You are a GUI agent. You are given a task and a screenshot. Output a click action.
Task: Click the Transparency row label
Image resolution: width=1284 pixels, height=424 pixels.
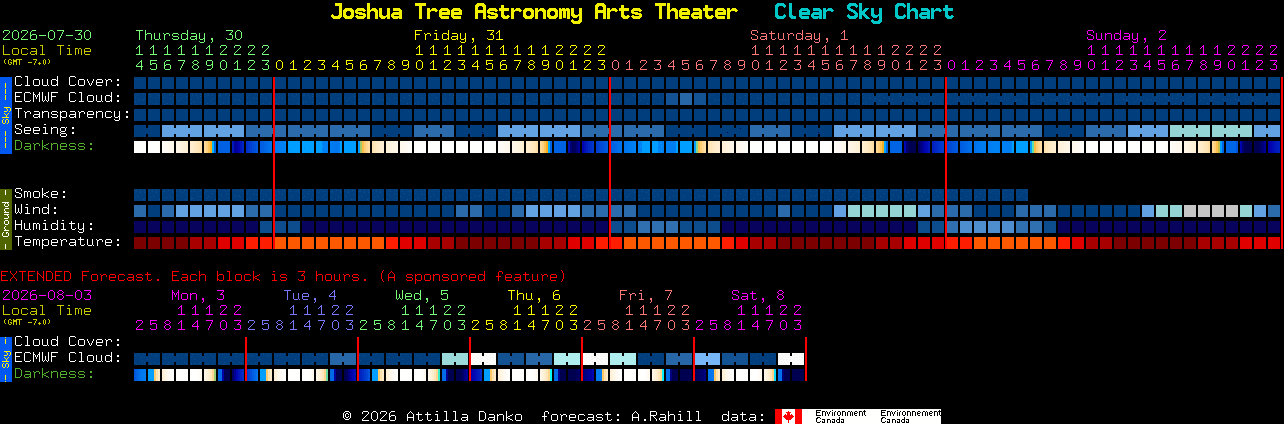click(72, 114)
